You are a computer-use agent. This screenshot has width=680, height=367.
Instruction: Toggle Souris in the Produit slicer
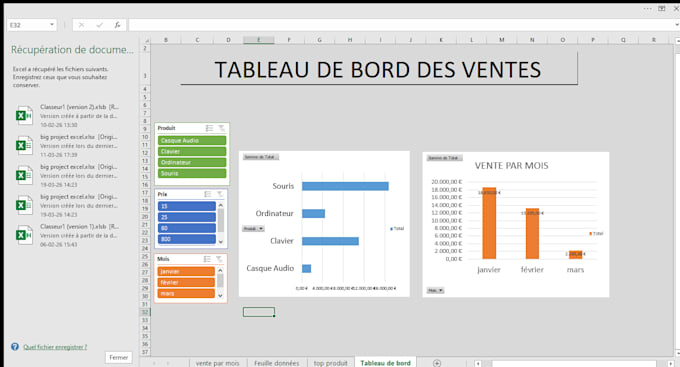pos(192,173)
